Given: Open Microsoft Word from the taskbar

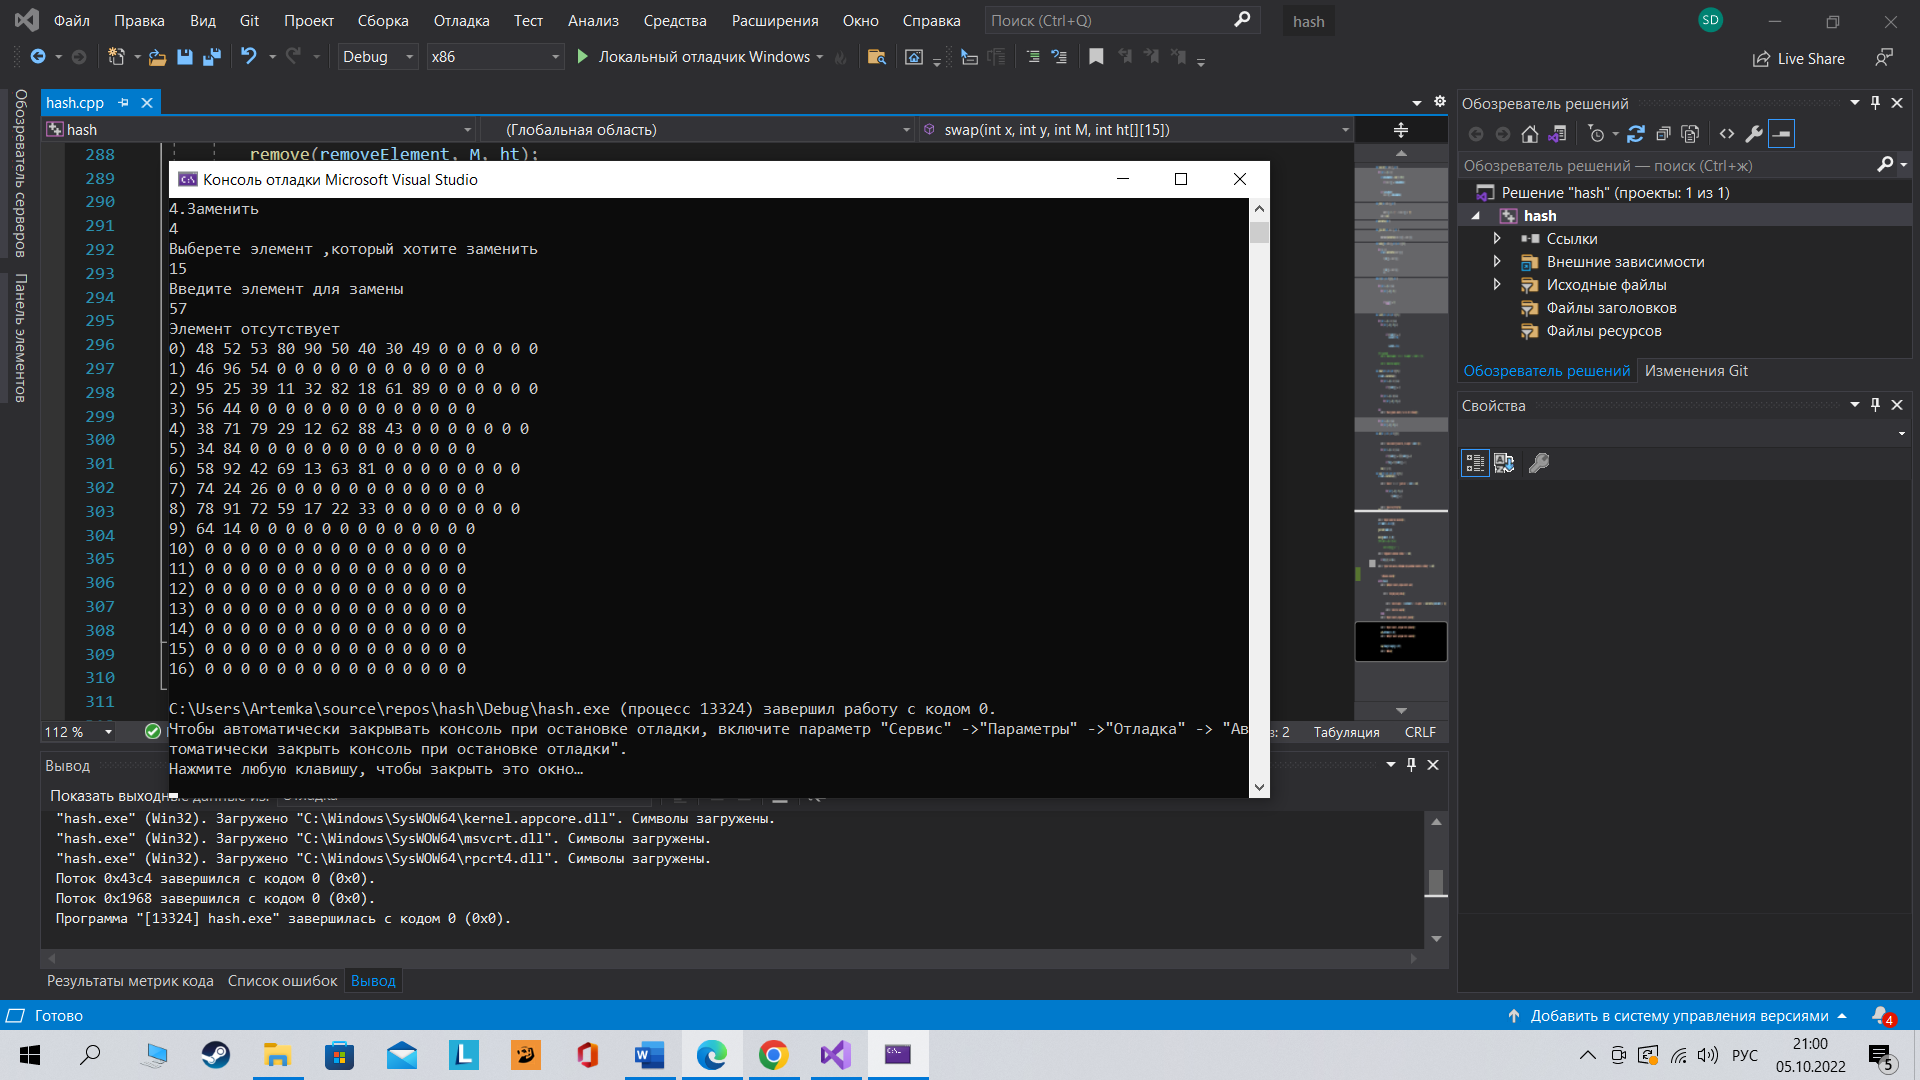Looking at the screenshot, I should 649,1055.
